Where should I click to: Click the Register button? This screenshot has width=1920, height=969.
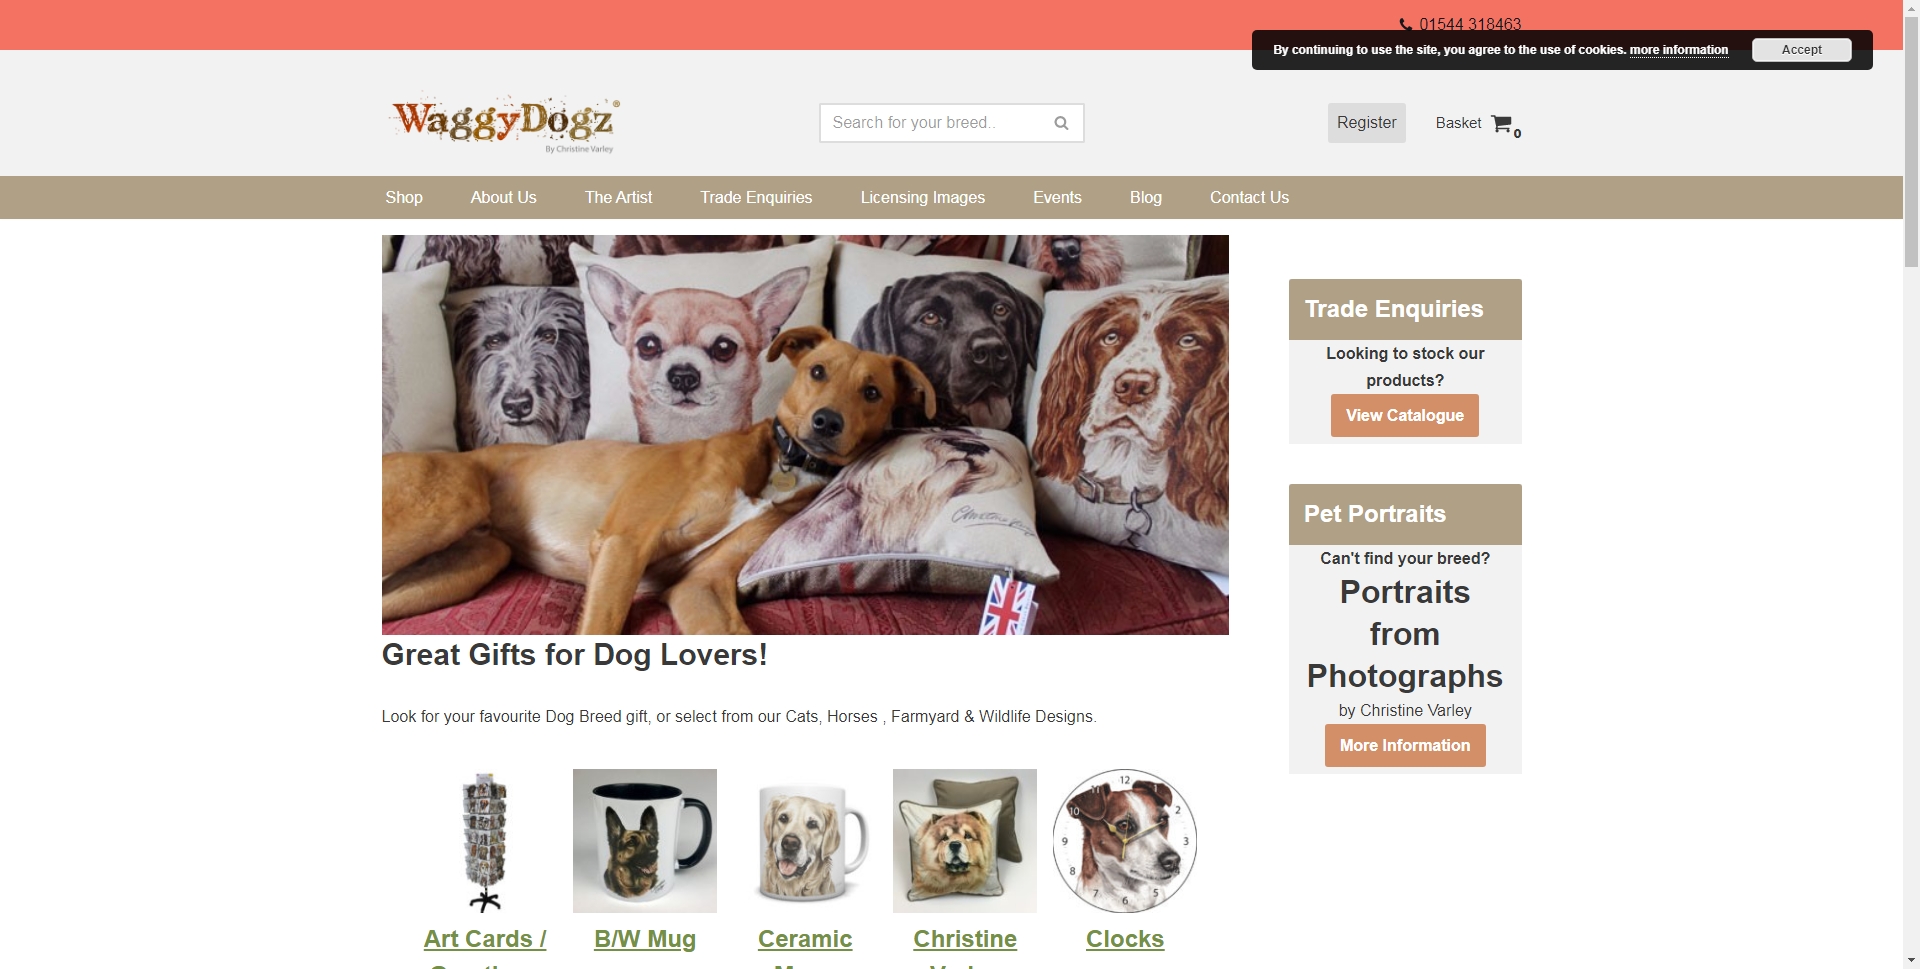click(1366, 123)
